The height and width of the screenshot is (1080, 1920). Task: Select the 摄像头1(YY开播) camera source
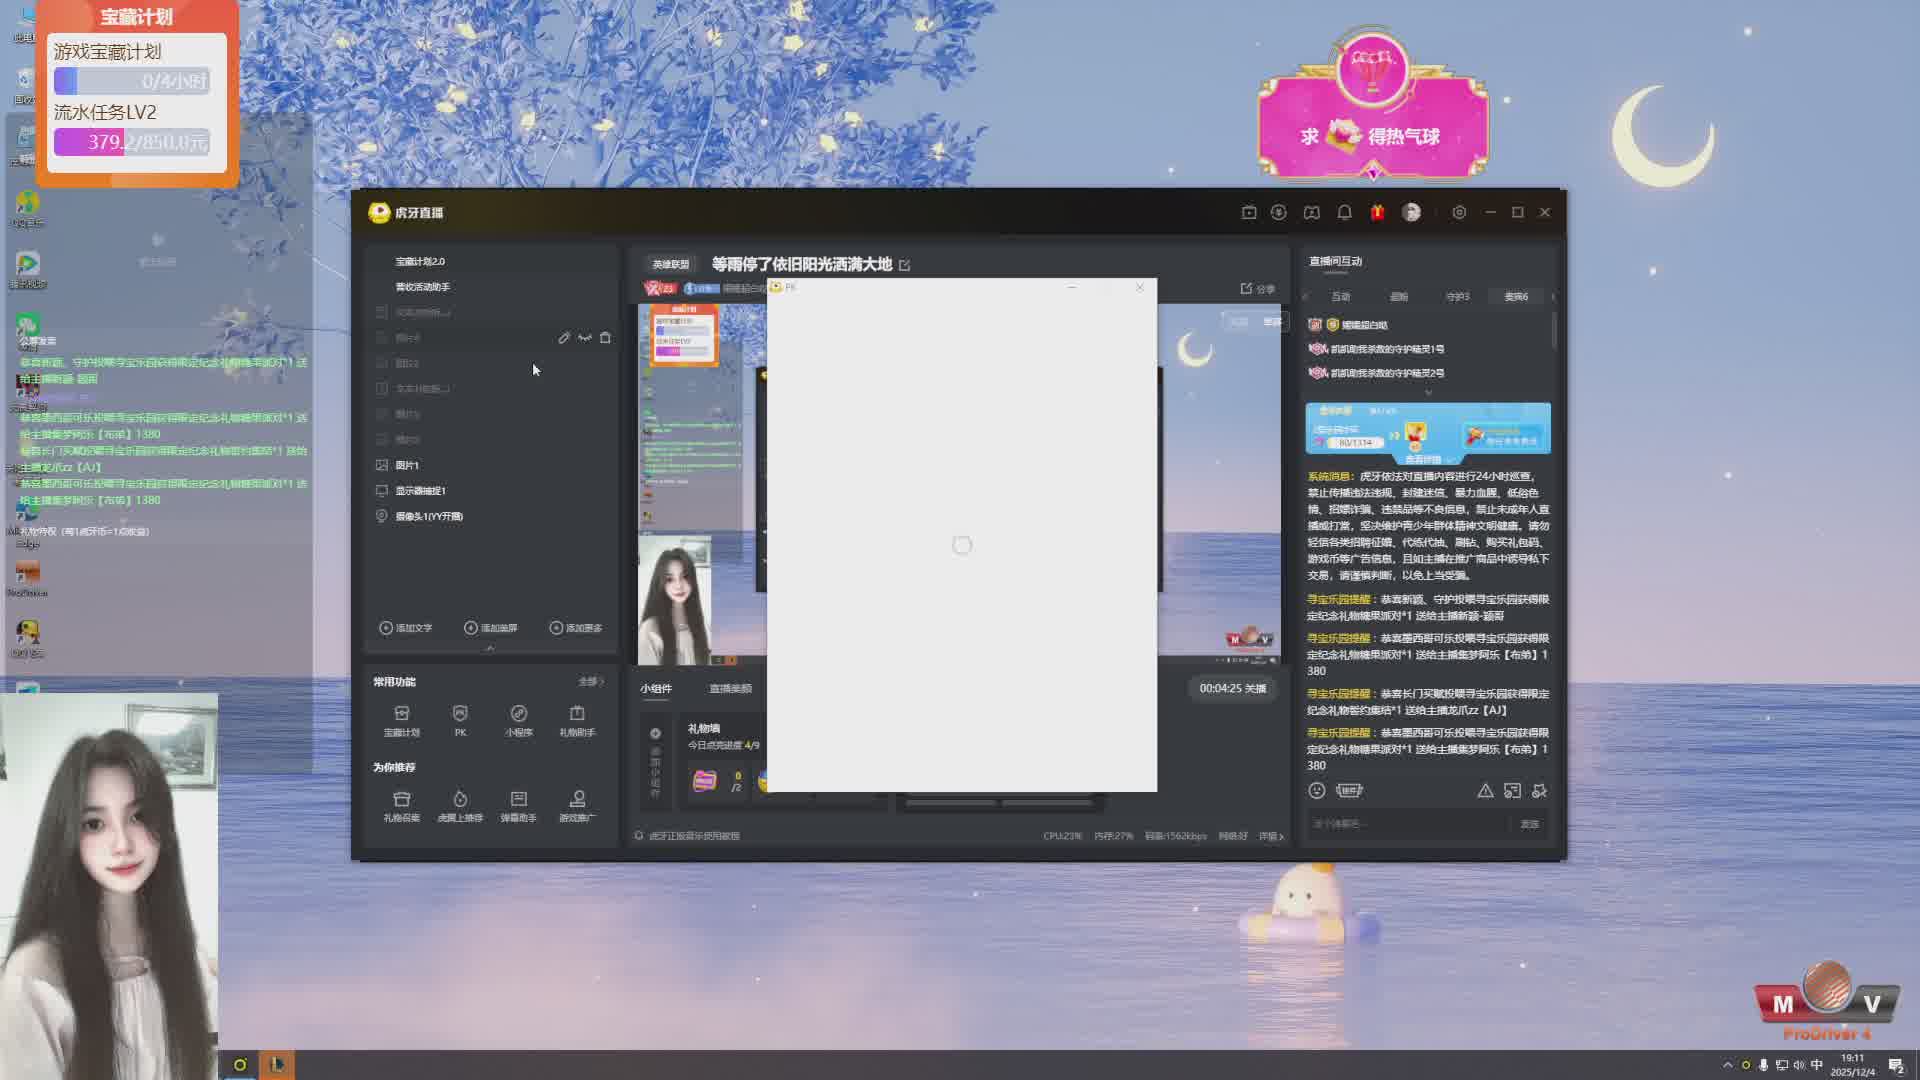pos(428,516)
